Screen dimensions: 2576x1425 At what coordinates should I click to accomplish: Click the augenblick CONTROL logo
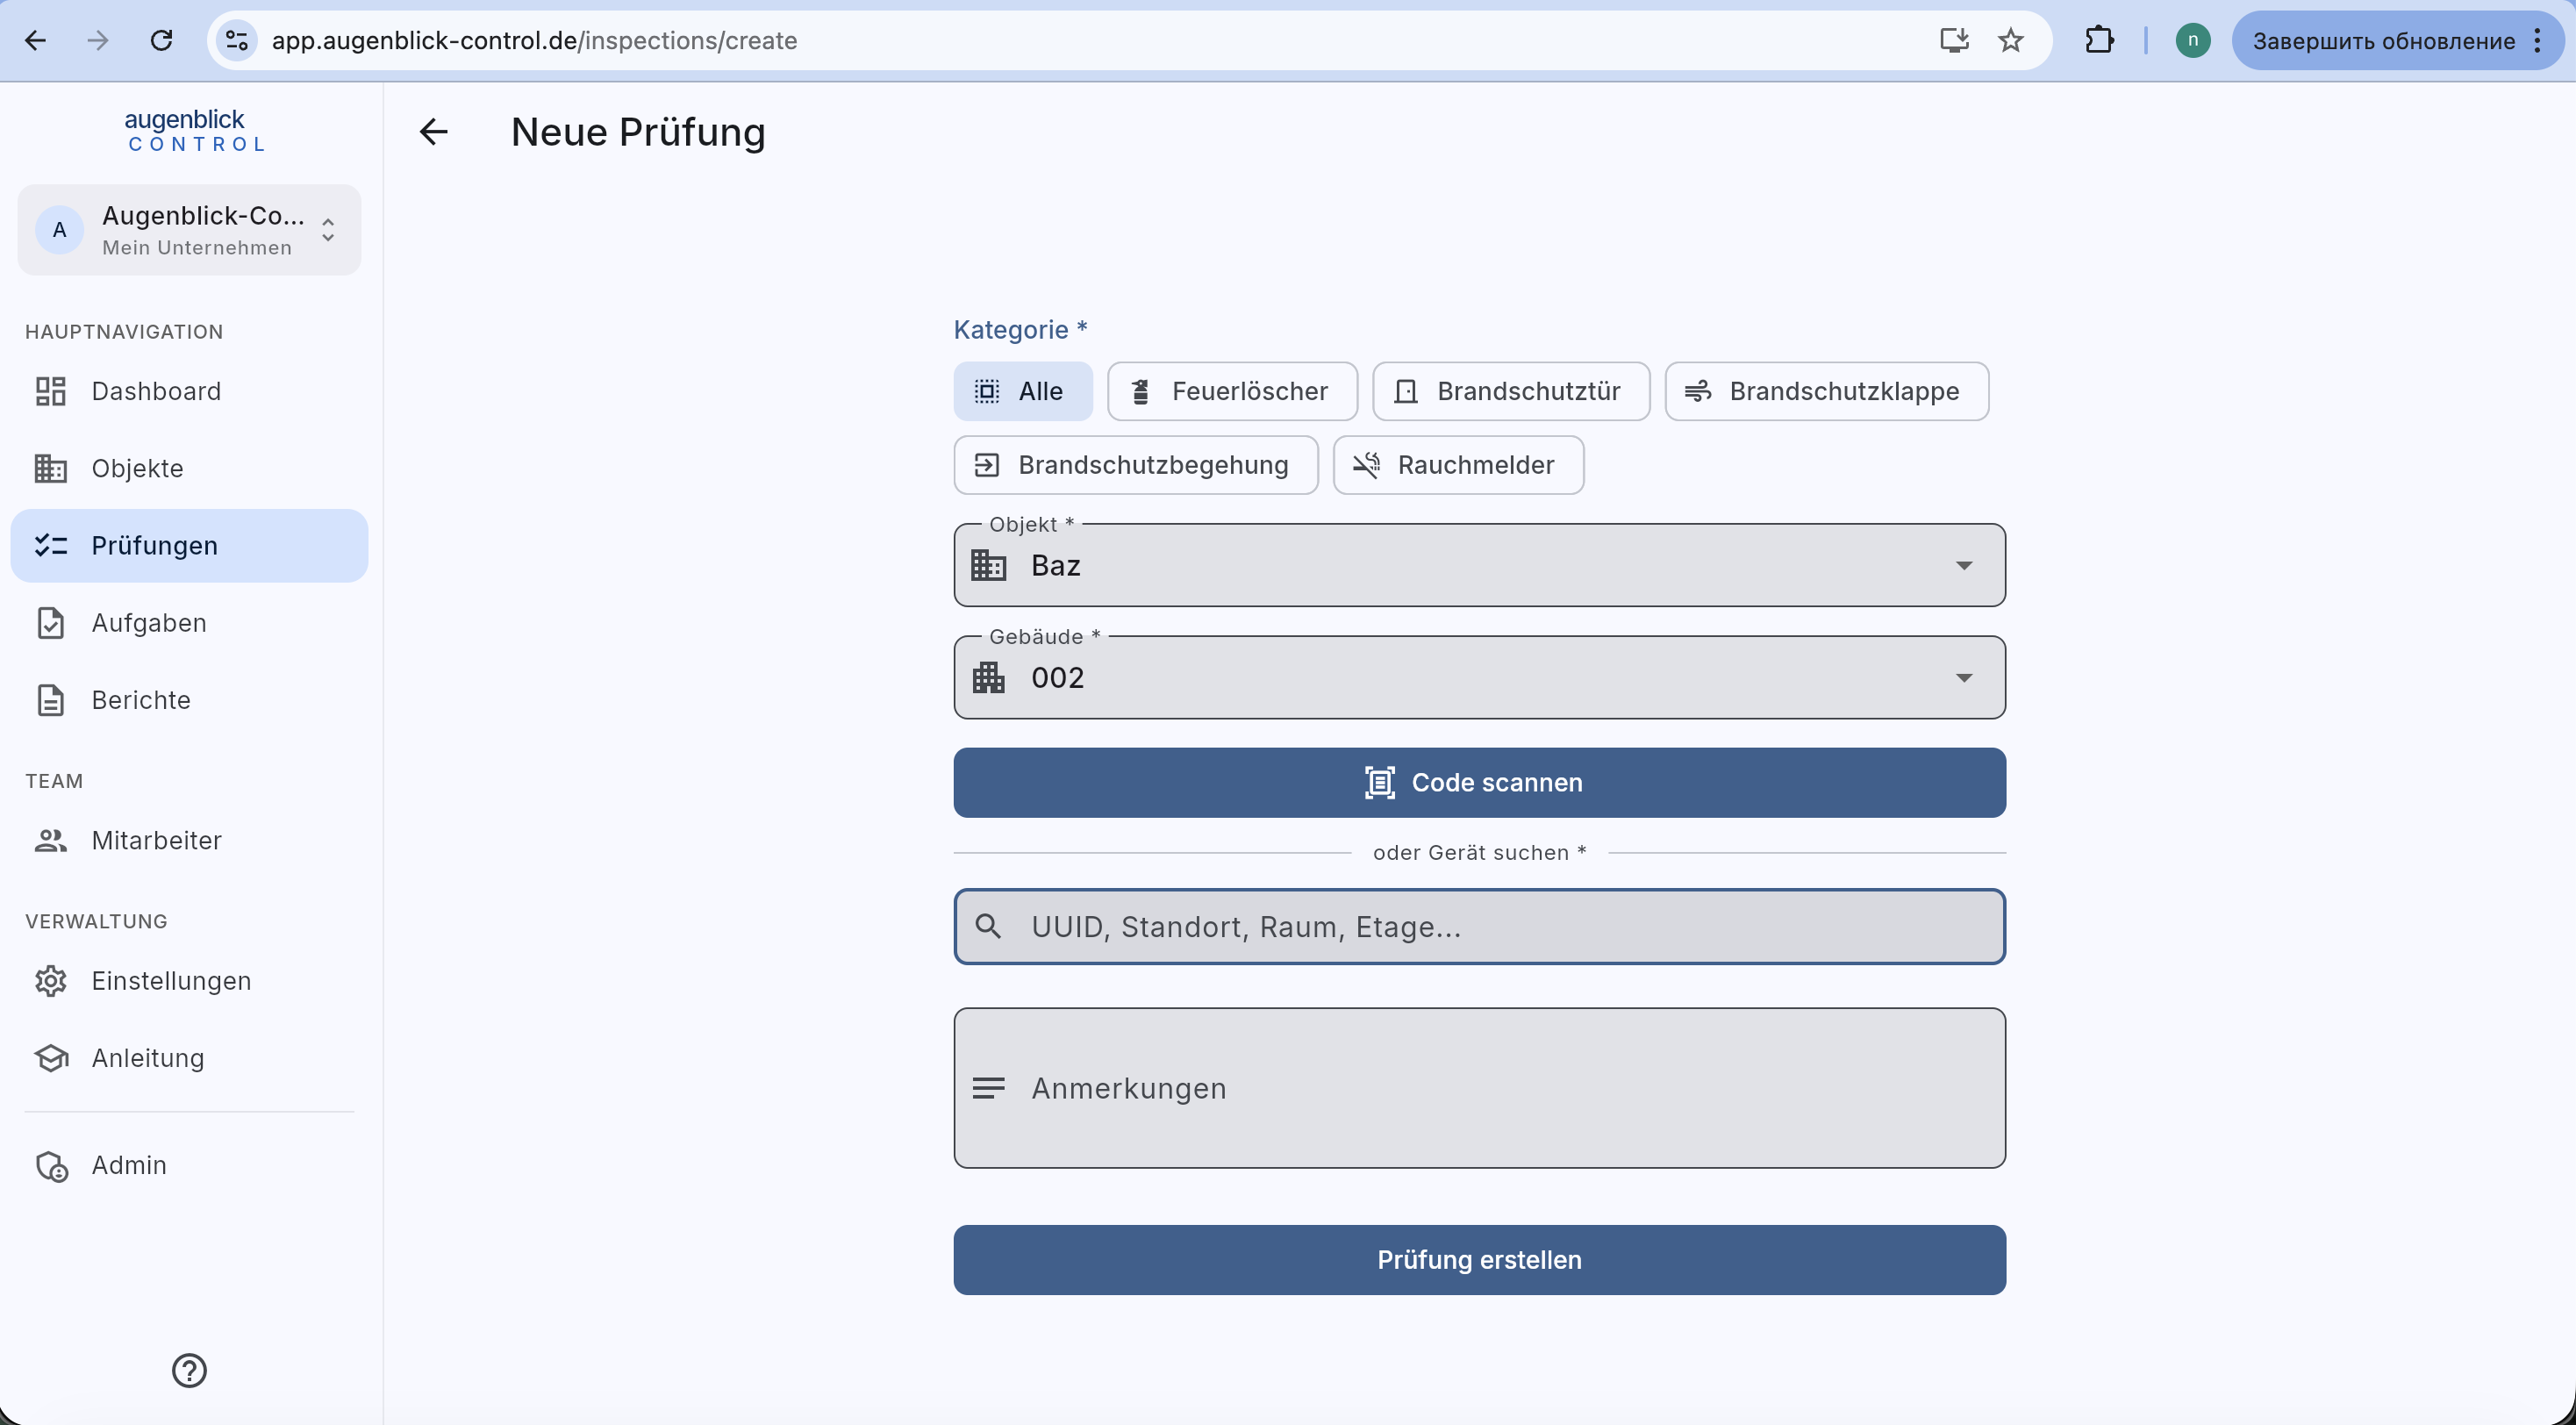(196, 130)
